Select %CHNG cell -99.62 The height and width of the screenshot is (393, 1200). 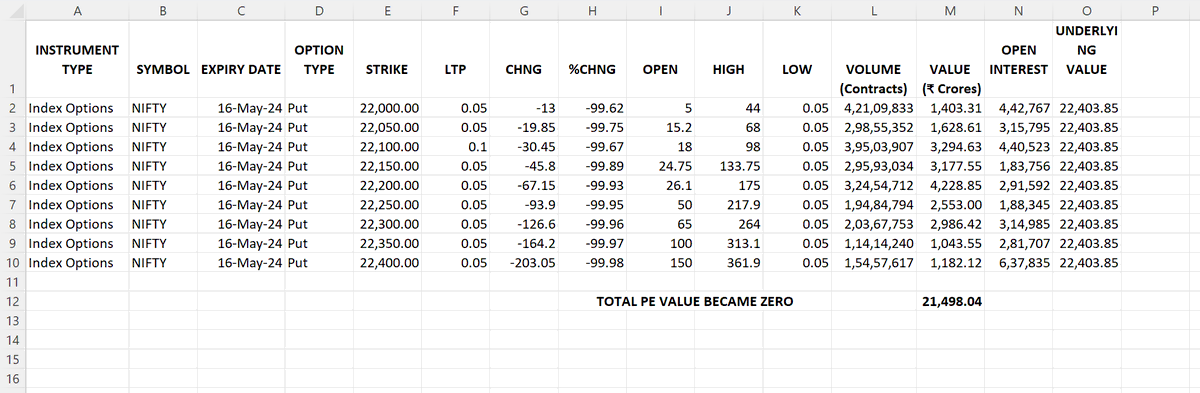(x=592, y=108)
